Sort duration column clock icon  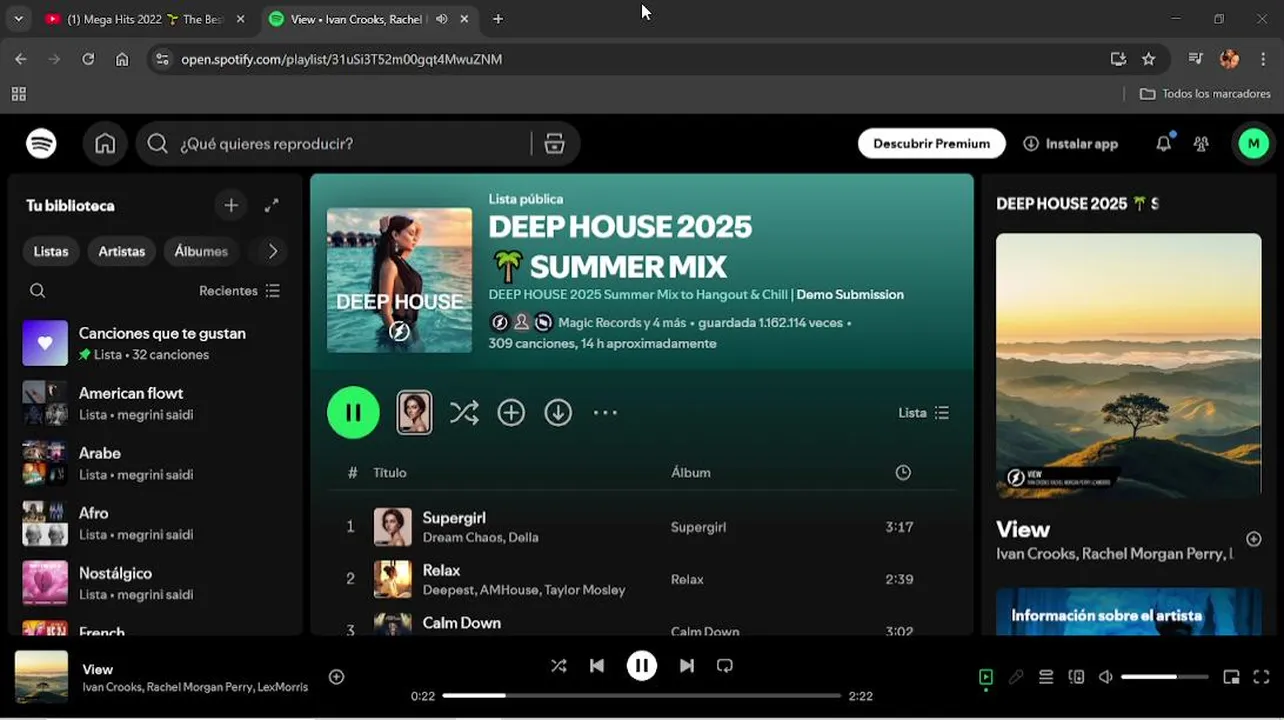point(903,473)
